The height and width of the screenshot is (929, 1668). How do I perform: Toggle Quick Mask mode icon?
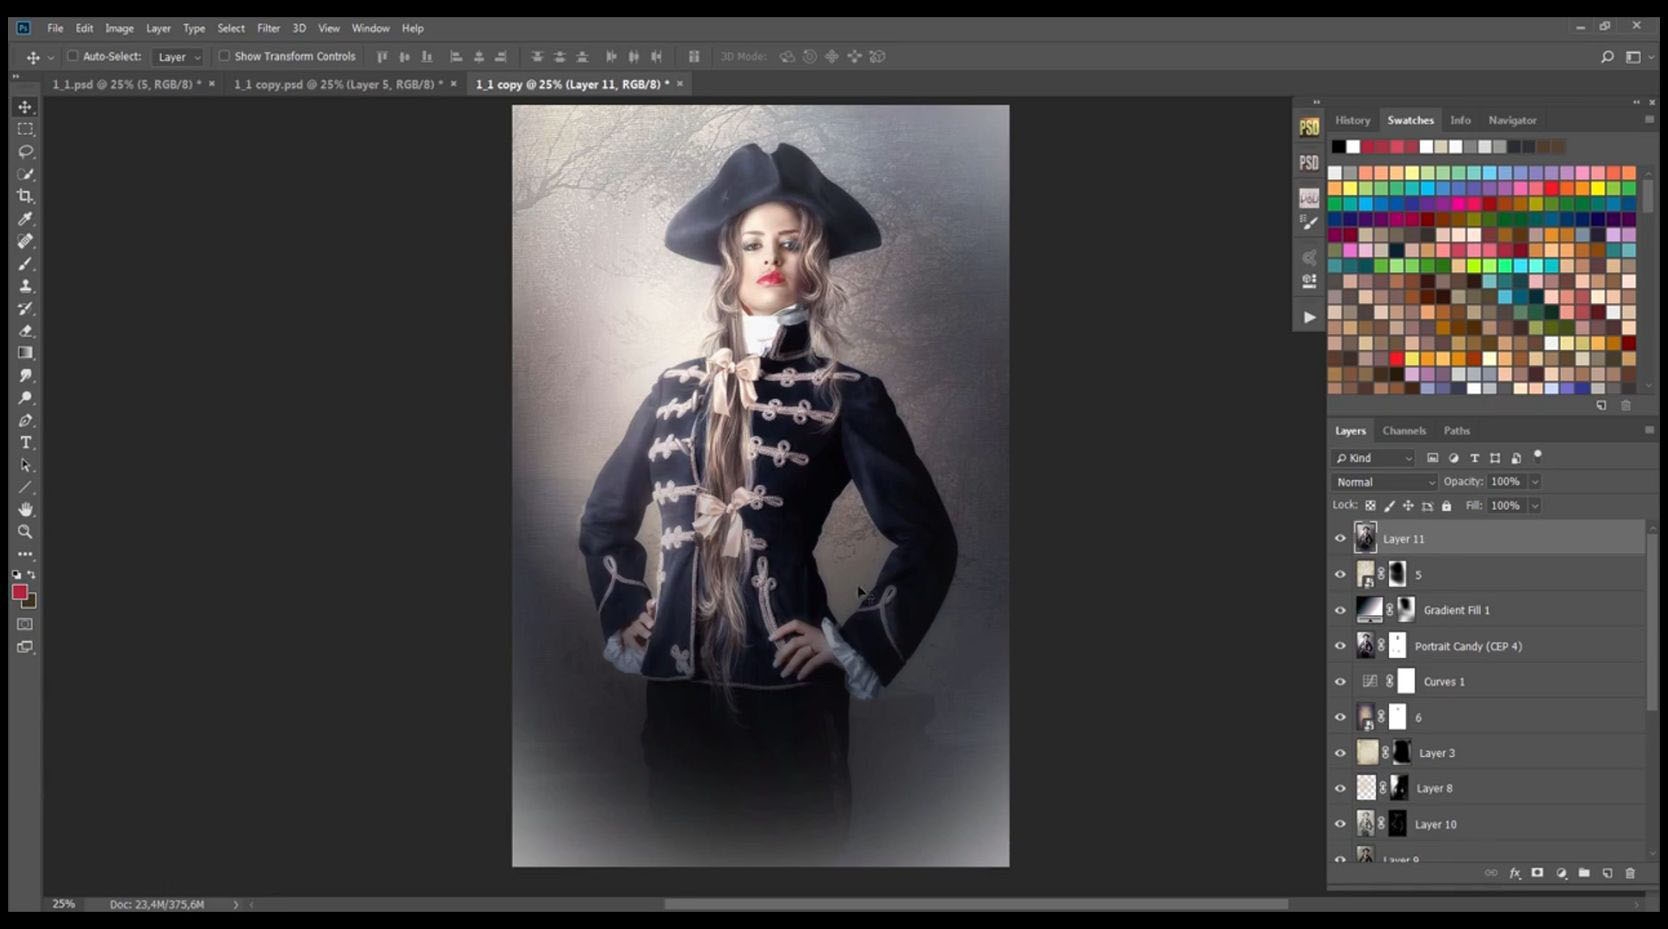25,624
